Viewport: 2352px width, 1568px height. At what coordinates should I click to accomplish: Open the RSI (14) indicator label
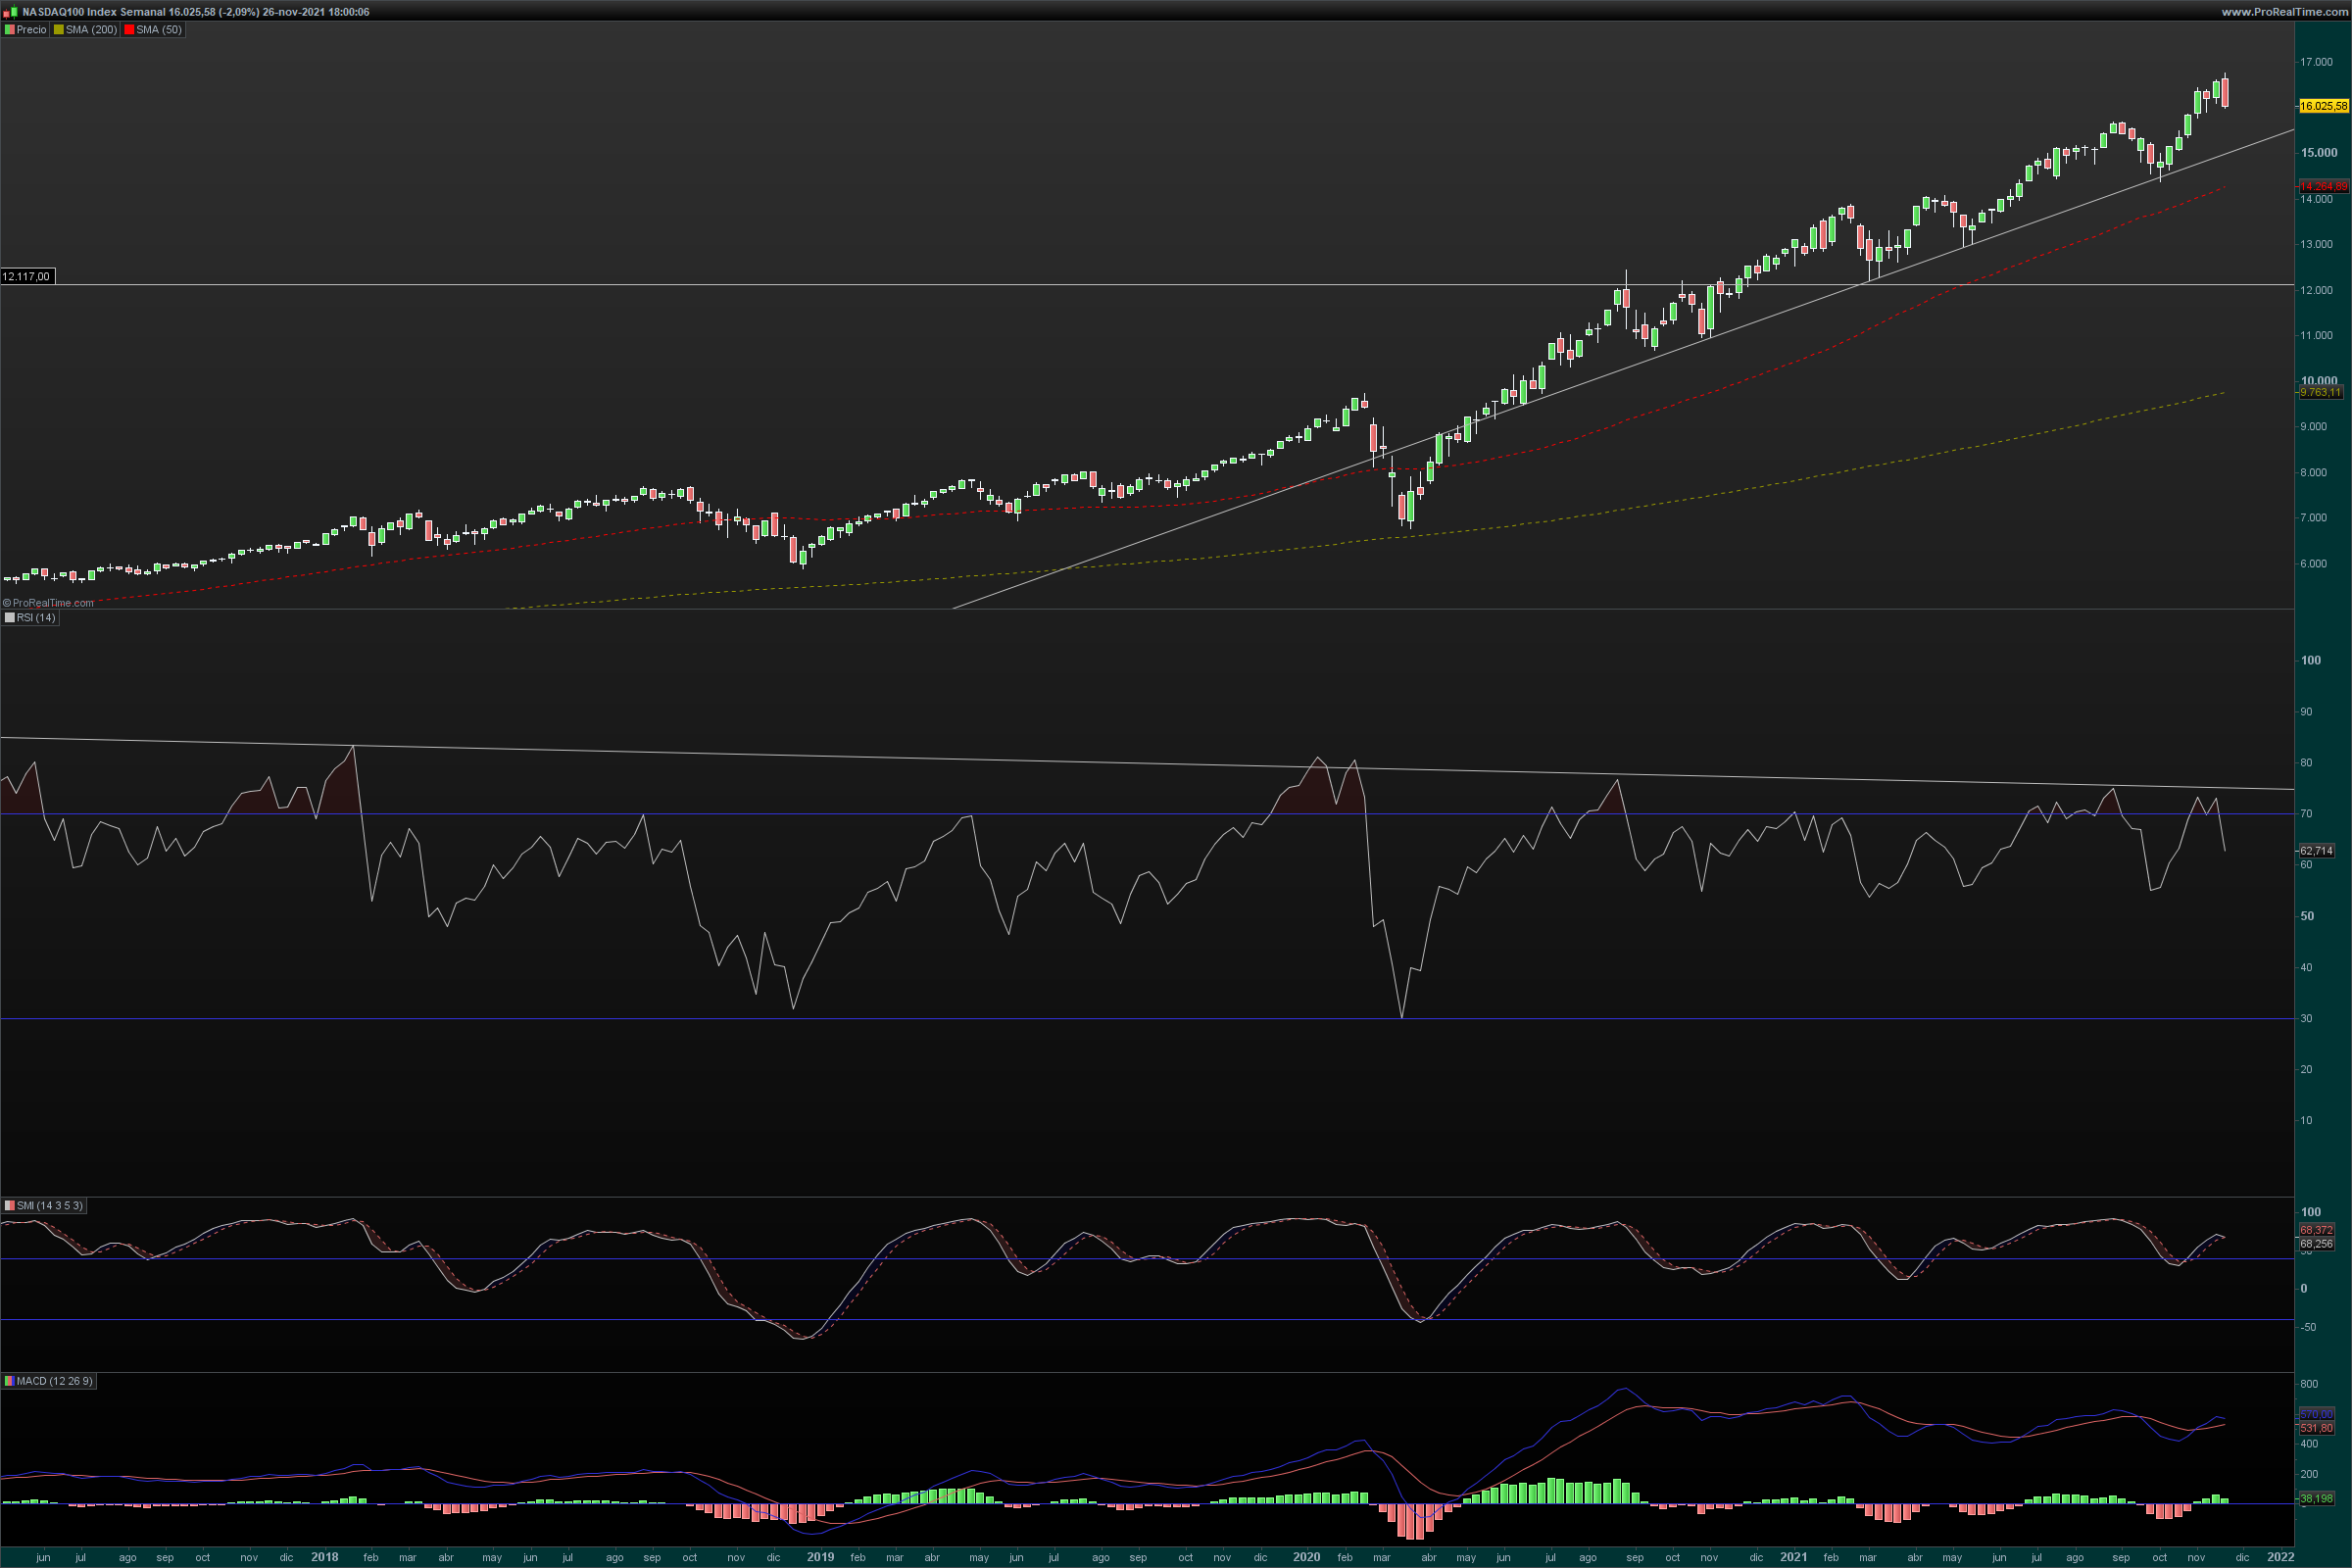click(36, 618)
